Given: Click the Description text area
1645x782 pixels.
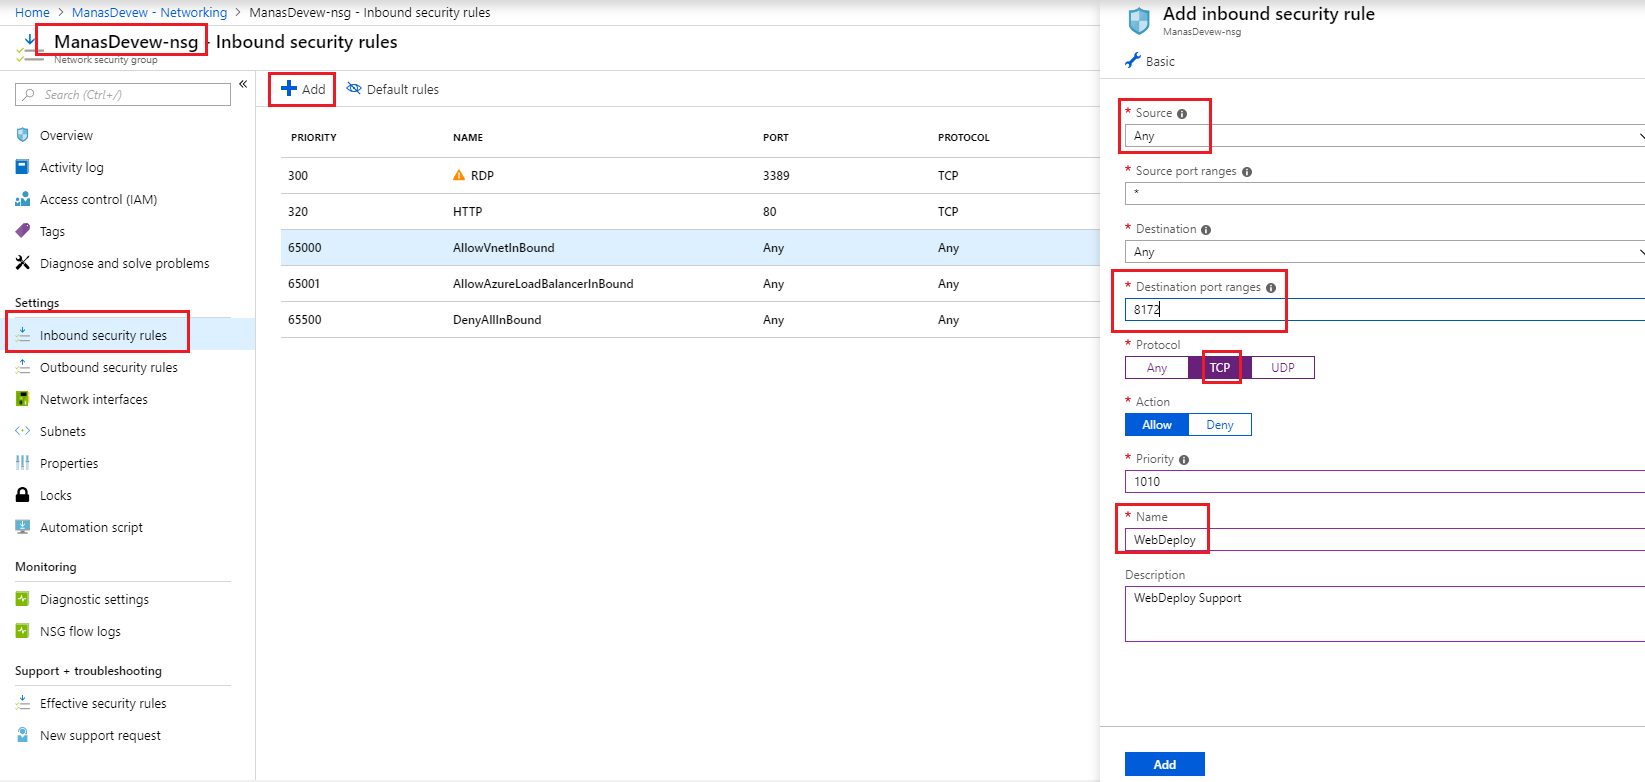Looking at the screenshot, I should (x=1385, y=614).
